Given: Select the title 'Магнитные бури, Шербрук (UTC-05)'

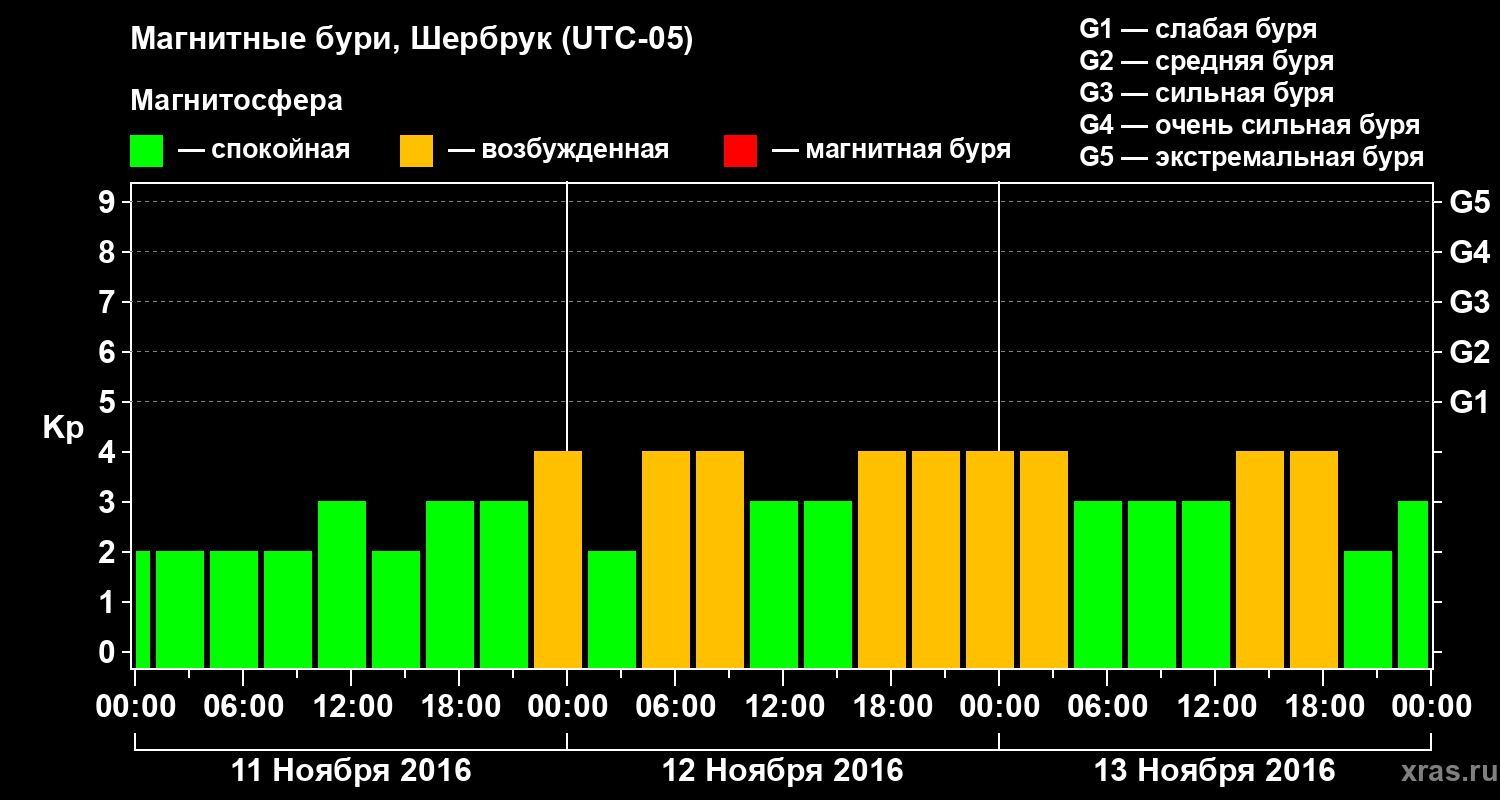Looking at the screenshot, I should pos(411,40).
